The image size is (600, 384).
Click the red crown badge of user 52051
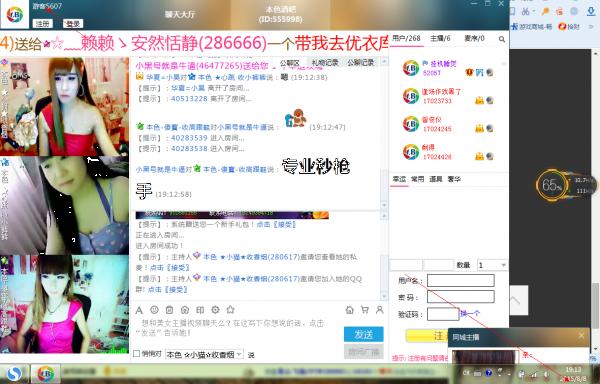coord(469,72)
